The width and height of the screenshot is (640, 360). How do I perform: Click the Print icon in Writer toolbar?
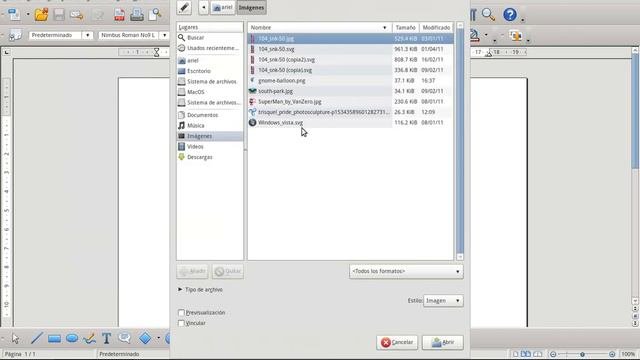pos(137,15)
